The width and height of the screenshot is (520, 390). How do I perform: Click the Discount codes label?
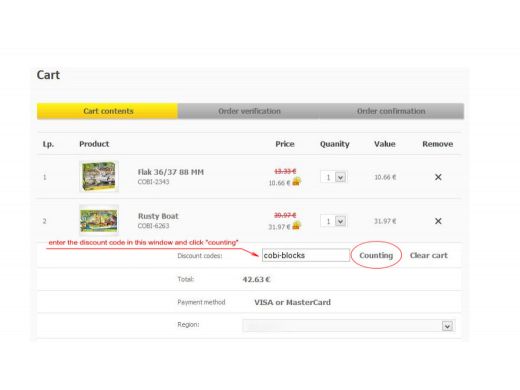point(200,256)
